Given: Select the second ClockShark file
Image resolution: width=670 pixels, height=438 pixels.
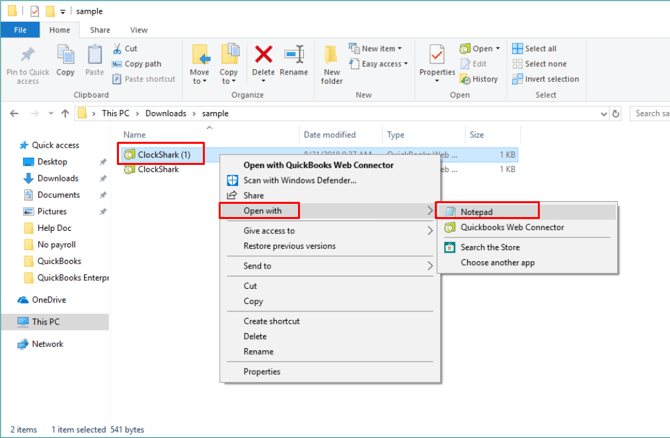Looking at the screenshot, I should 158,170.
